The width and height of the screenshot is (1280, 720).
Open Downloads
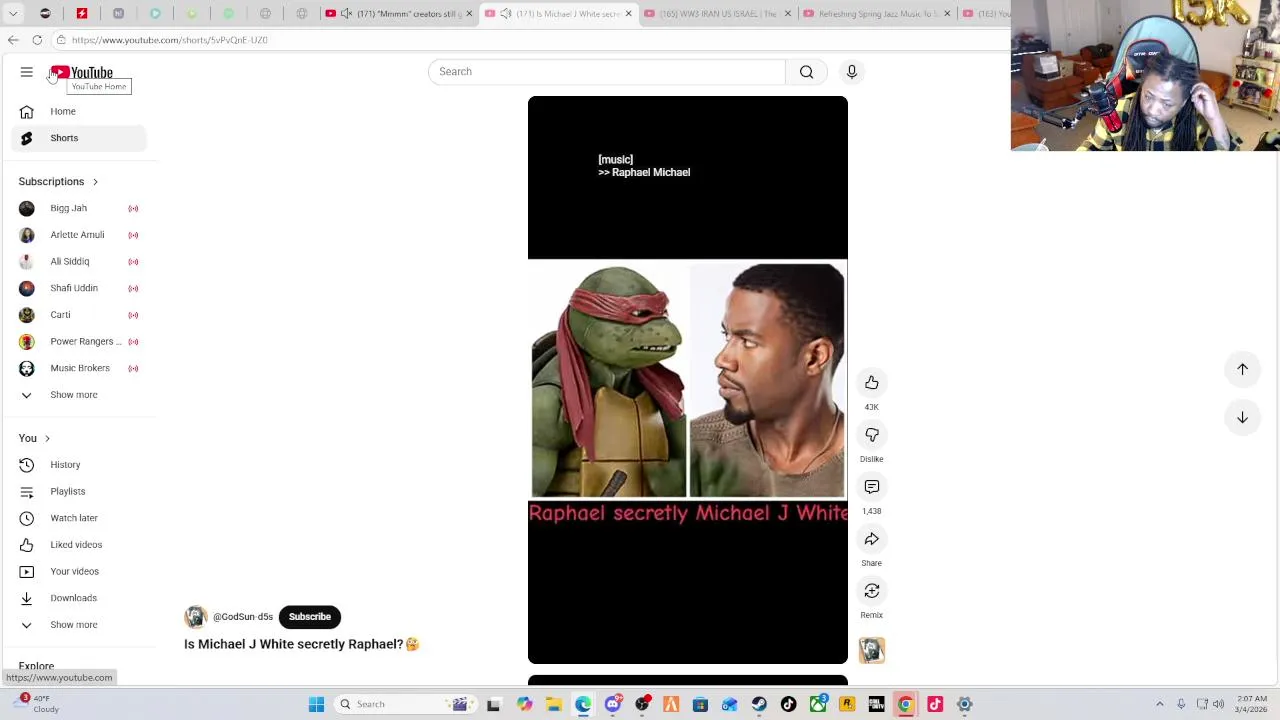pos(79,598)
